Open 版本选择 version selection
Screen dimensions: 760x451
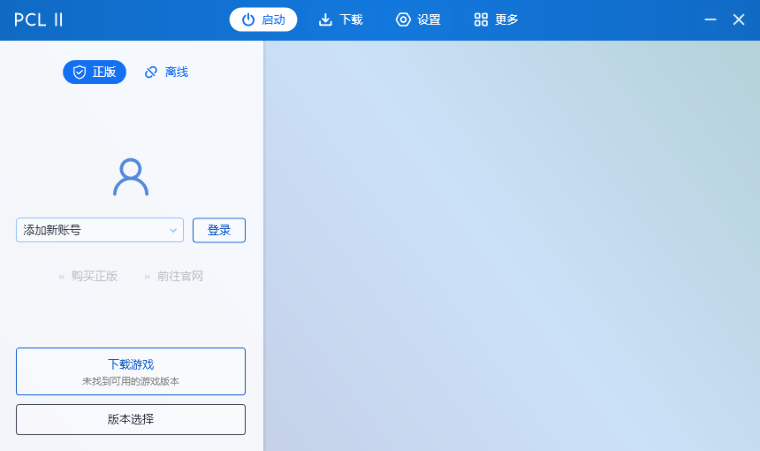click(x=131, y=419)
